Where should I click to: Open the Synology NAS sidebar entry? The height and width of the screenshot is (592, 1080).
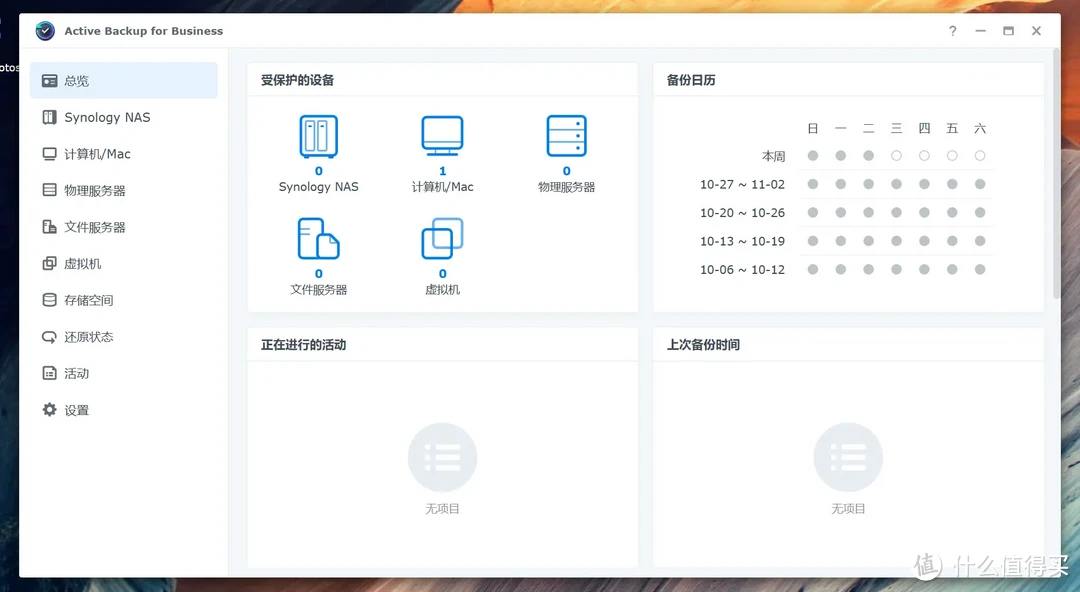[x=101, y=117]
